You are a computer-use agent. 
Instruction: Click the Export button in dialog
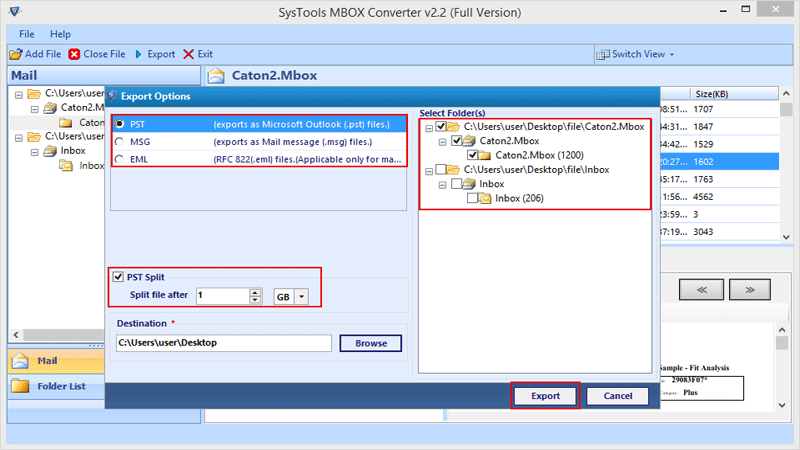(545, 396)
